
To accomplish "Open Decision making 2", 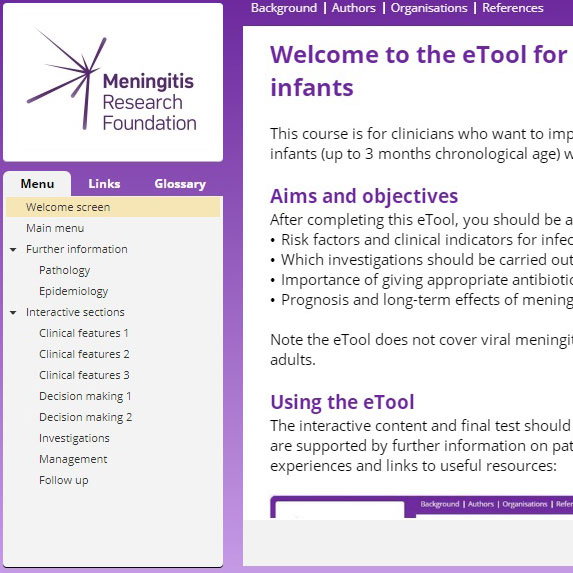I will [86, 417].
